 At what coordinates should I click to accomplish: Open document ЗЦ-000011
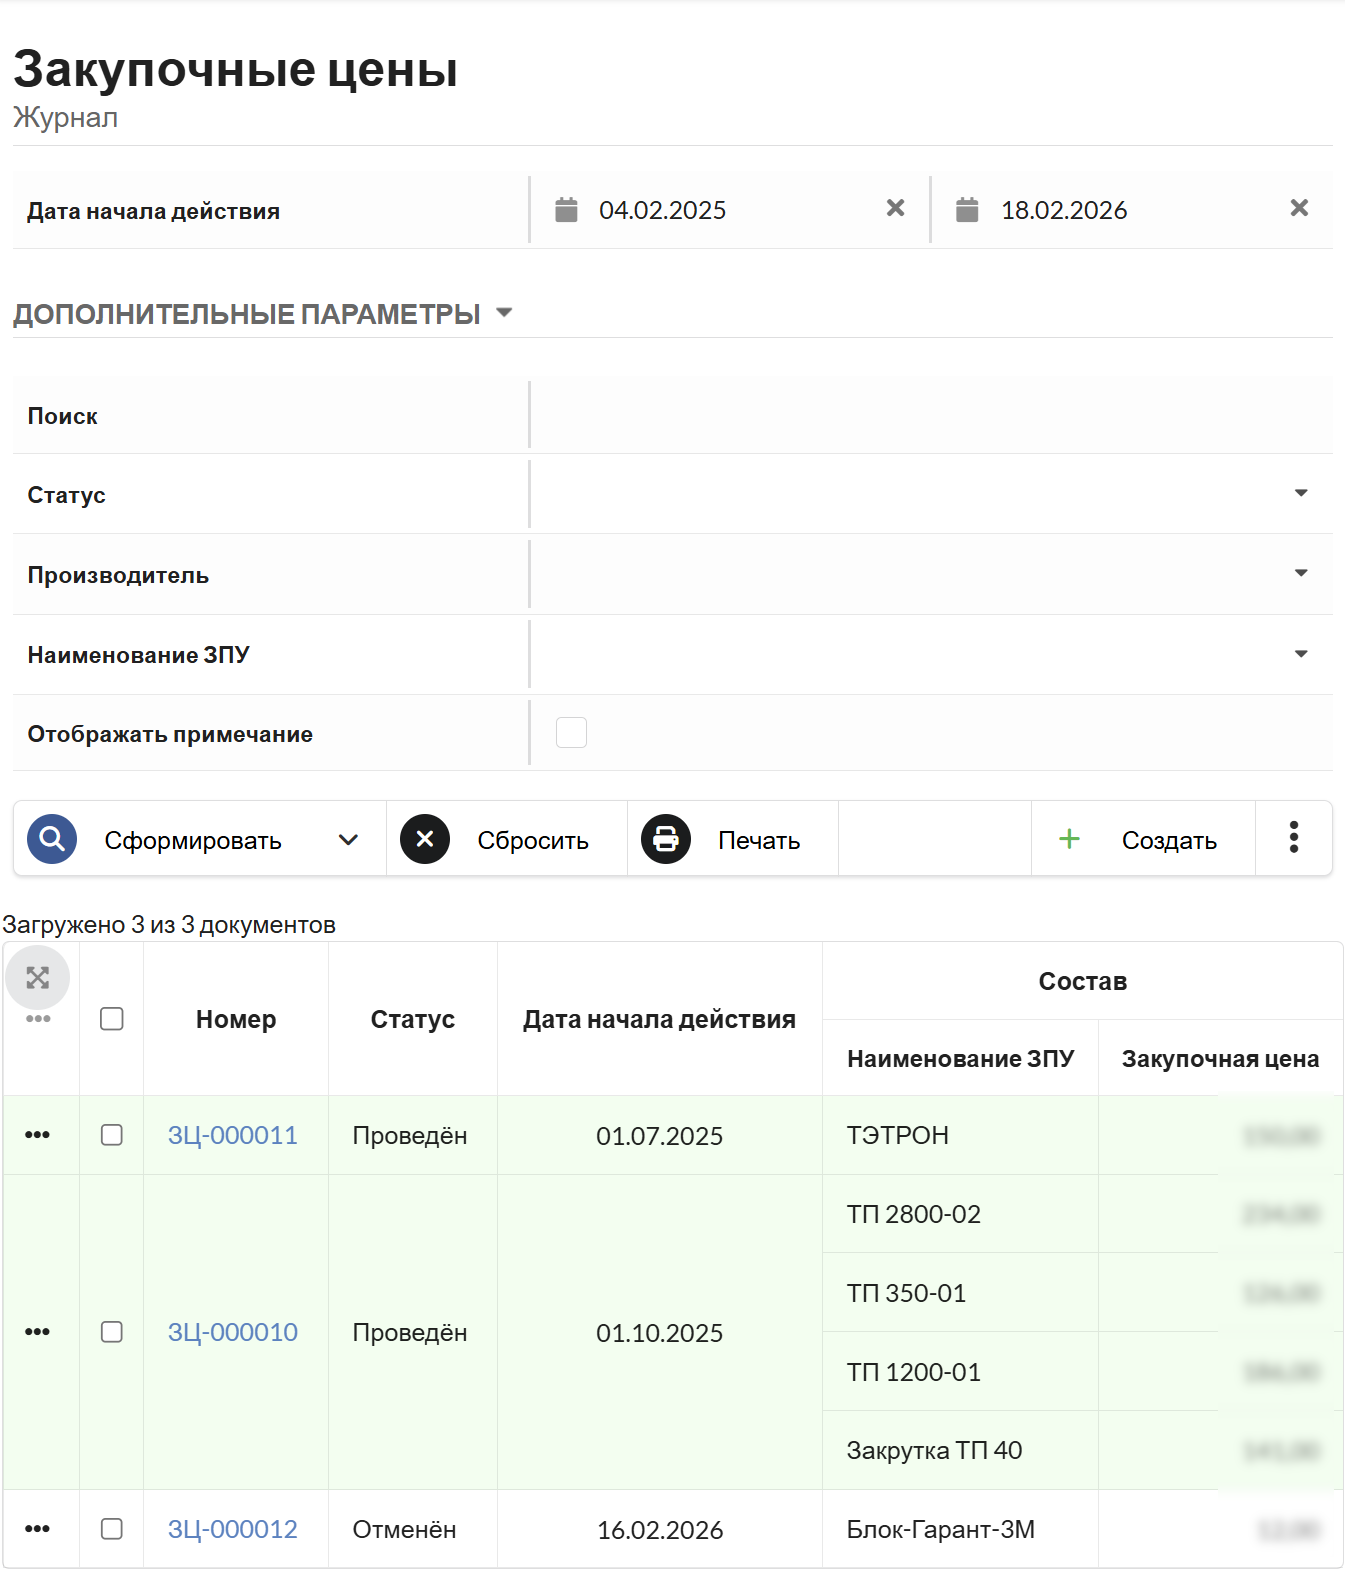tap(233, 1135)
